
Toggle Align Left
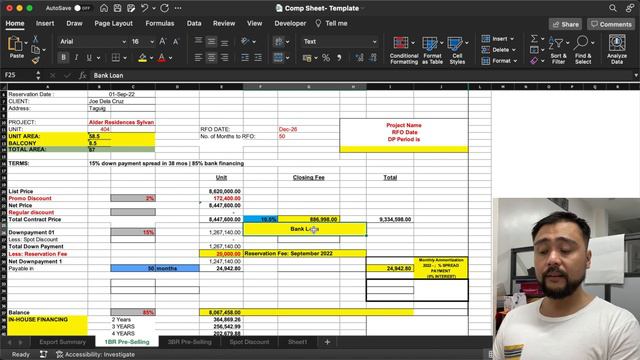click(x=198, y=58)
